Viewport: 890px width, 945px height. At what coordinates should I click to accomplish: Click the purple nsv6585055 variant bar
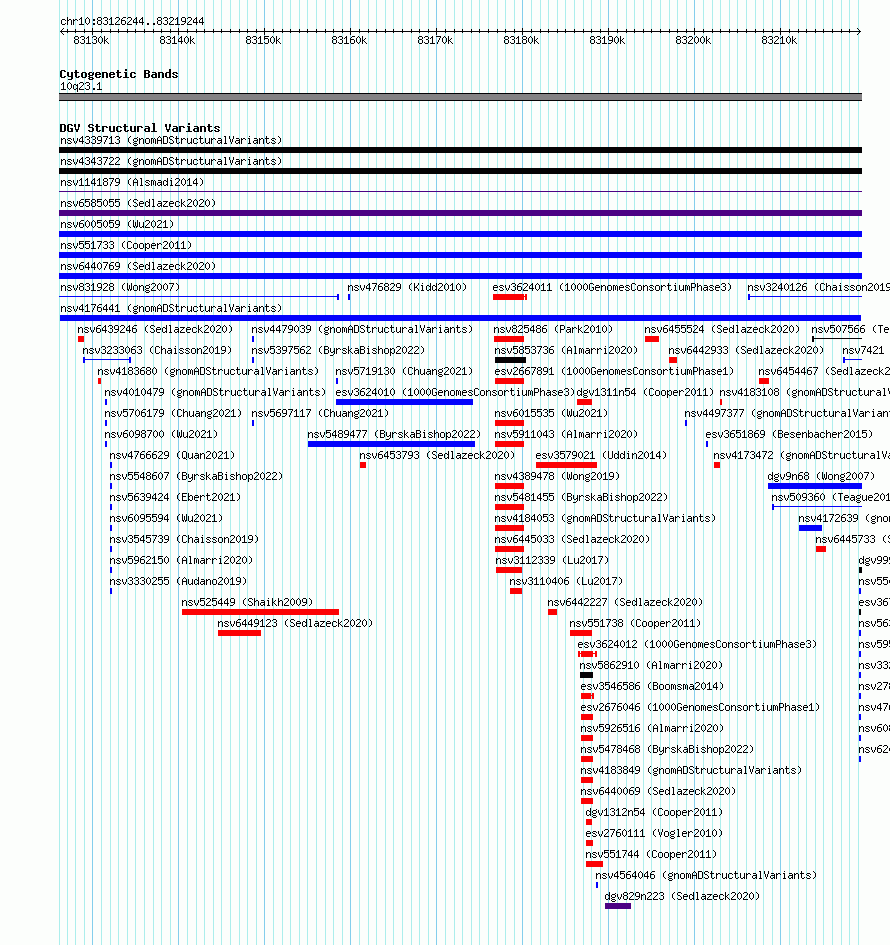(x=460, y=213)
